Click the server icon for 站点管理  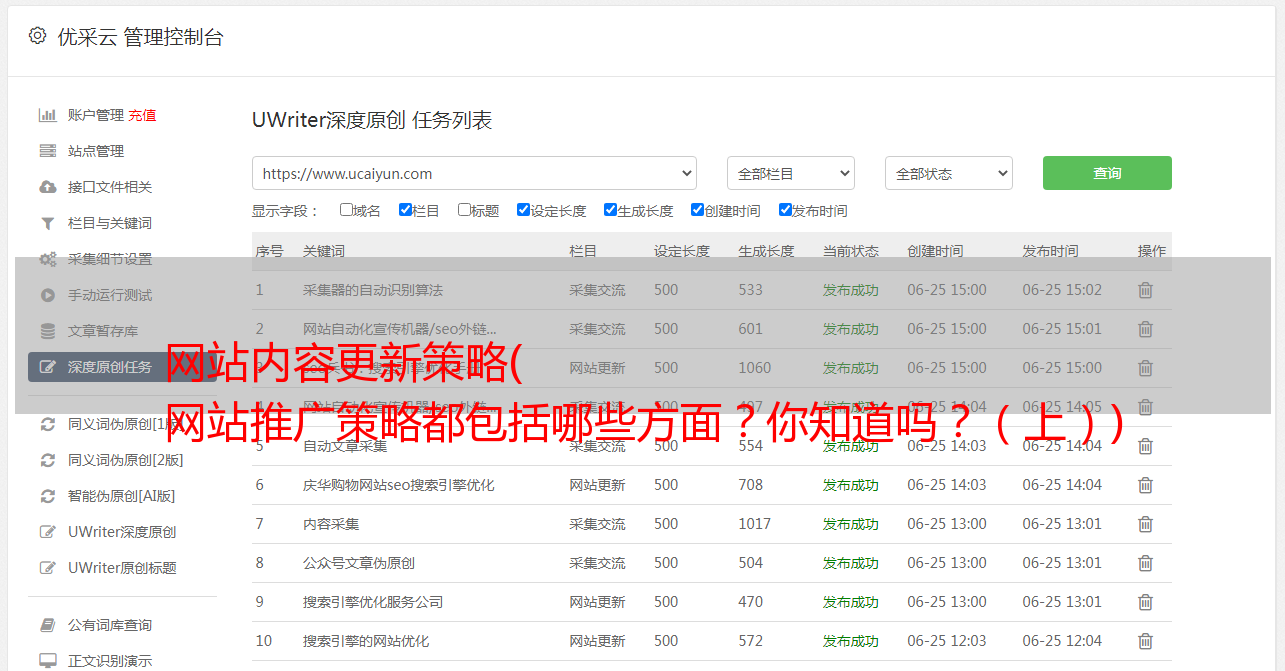(x=47, y=151)
